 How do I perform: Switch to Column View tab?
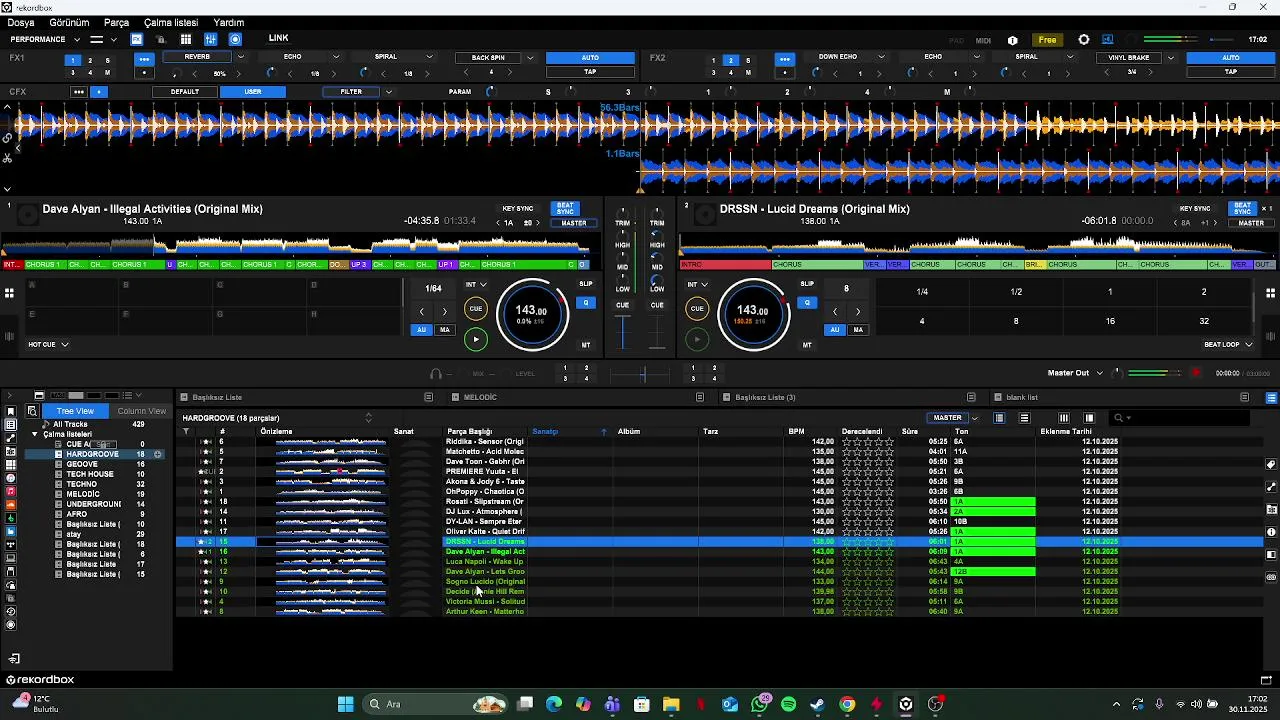tap(141, 411)
